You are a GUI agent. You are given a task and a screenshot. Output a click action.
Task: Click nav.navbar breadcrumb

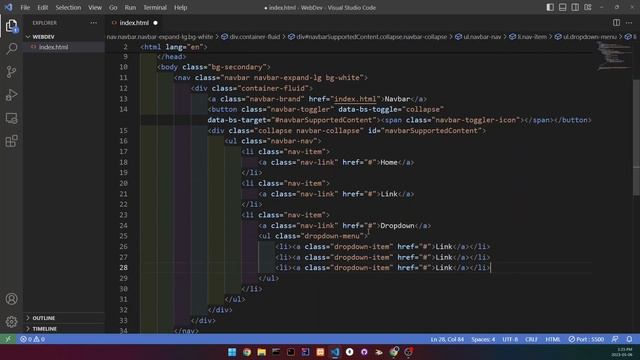coord(160,37)
